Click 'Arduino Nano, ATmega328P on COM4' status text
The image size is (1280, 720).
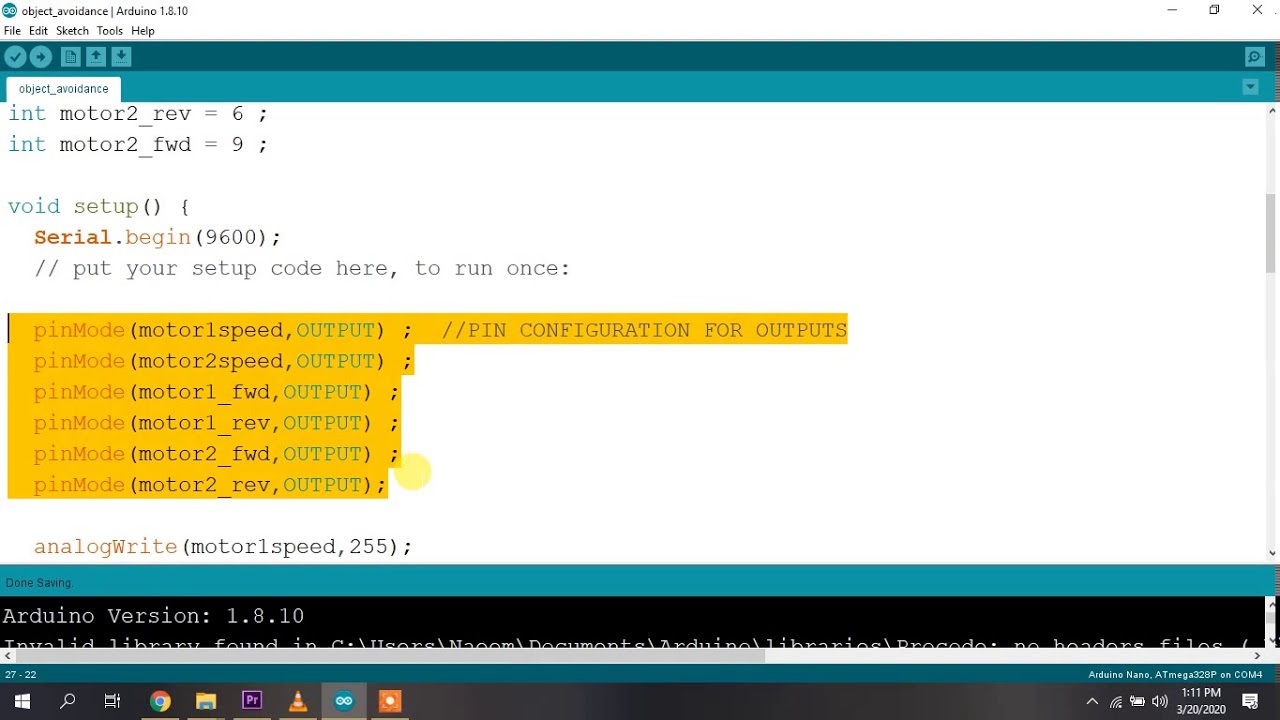tap(1175, 675)
